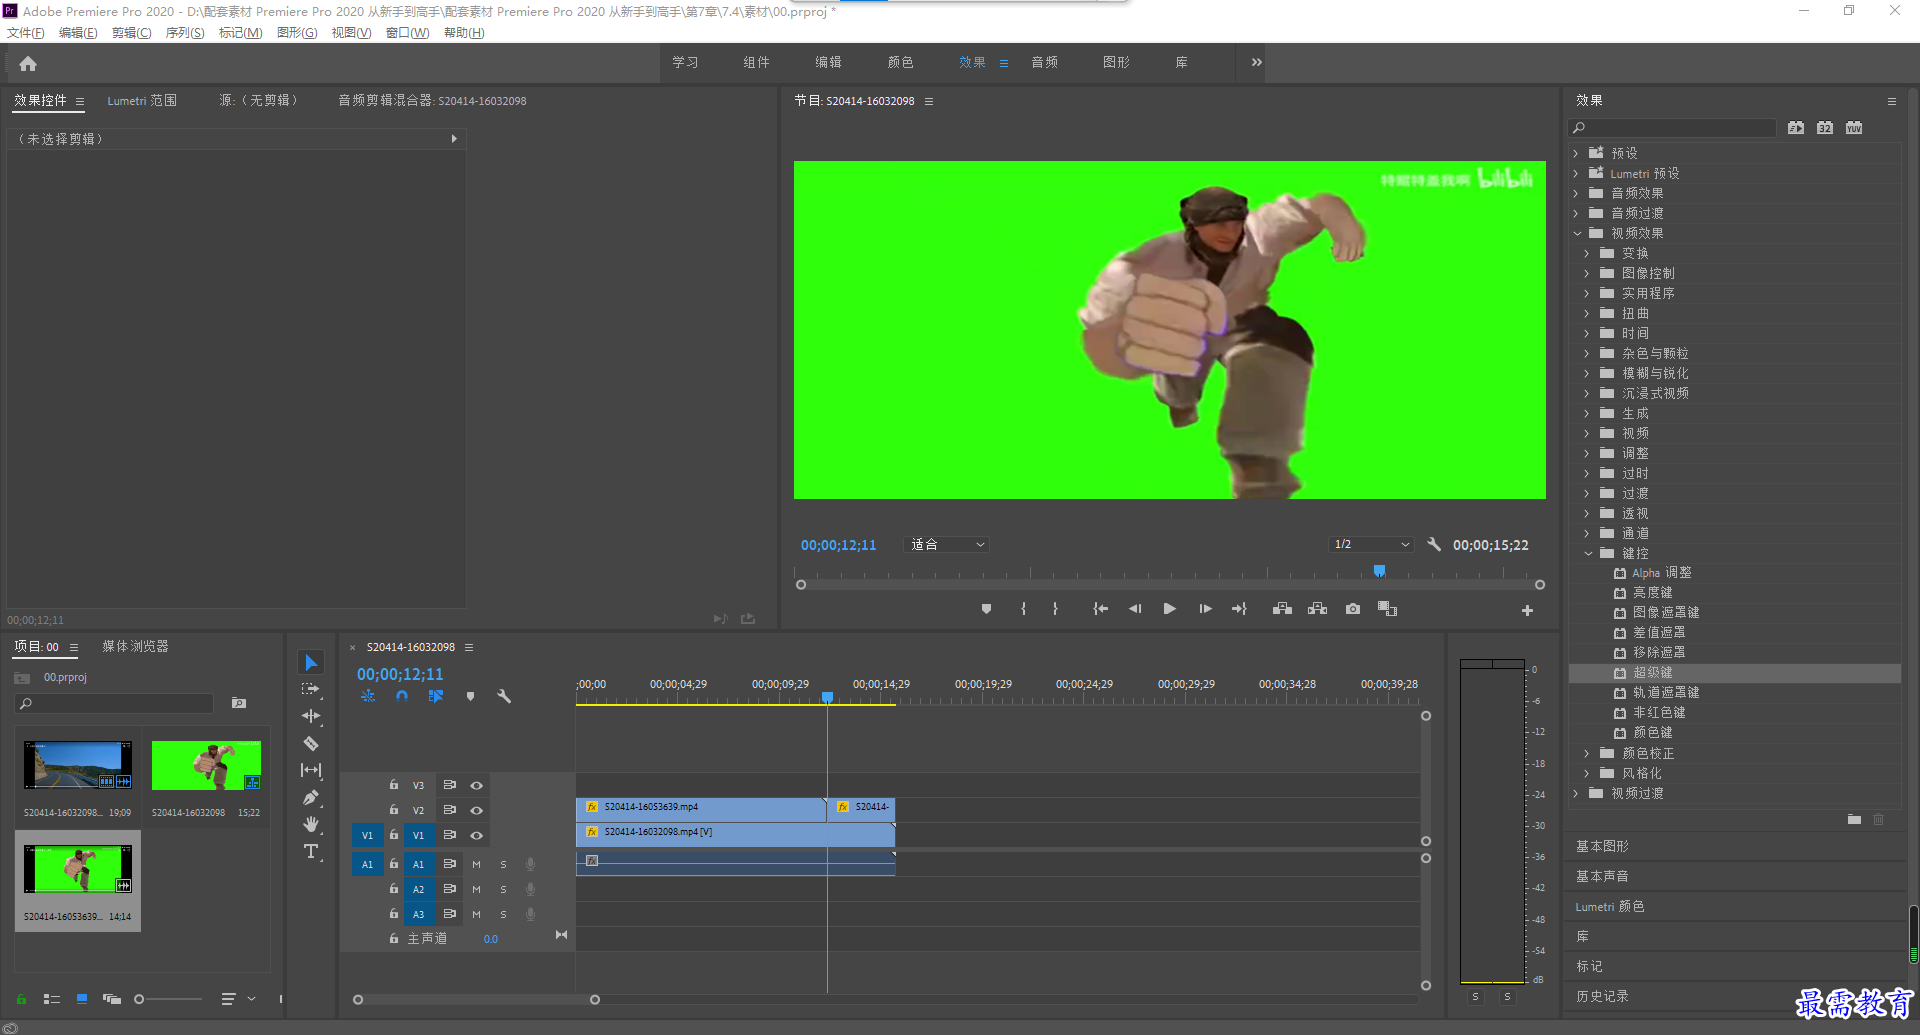The width and height of the screenshot is (1920, 1035).
Task: Select the Slip tool
Action: (311, 770)
